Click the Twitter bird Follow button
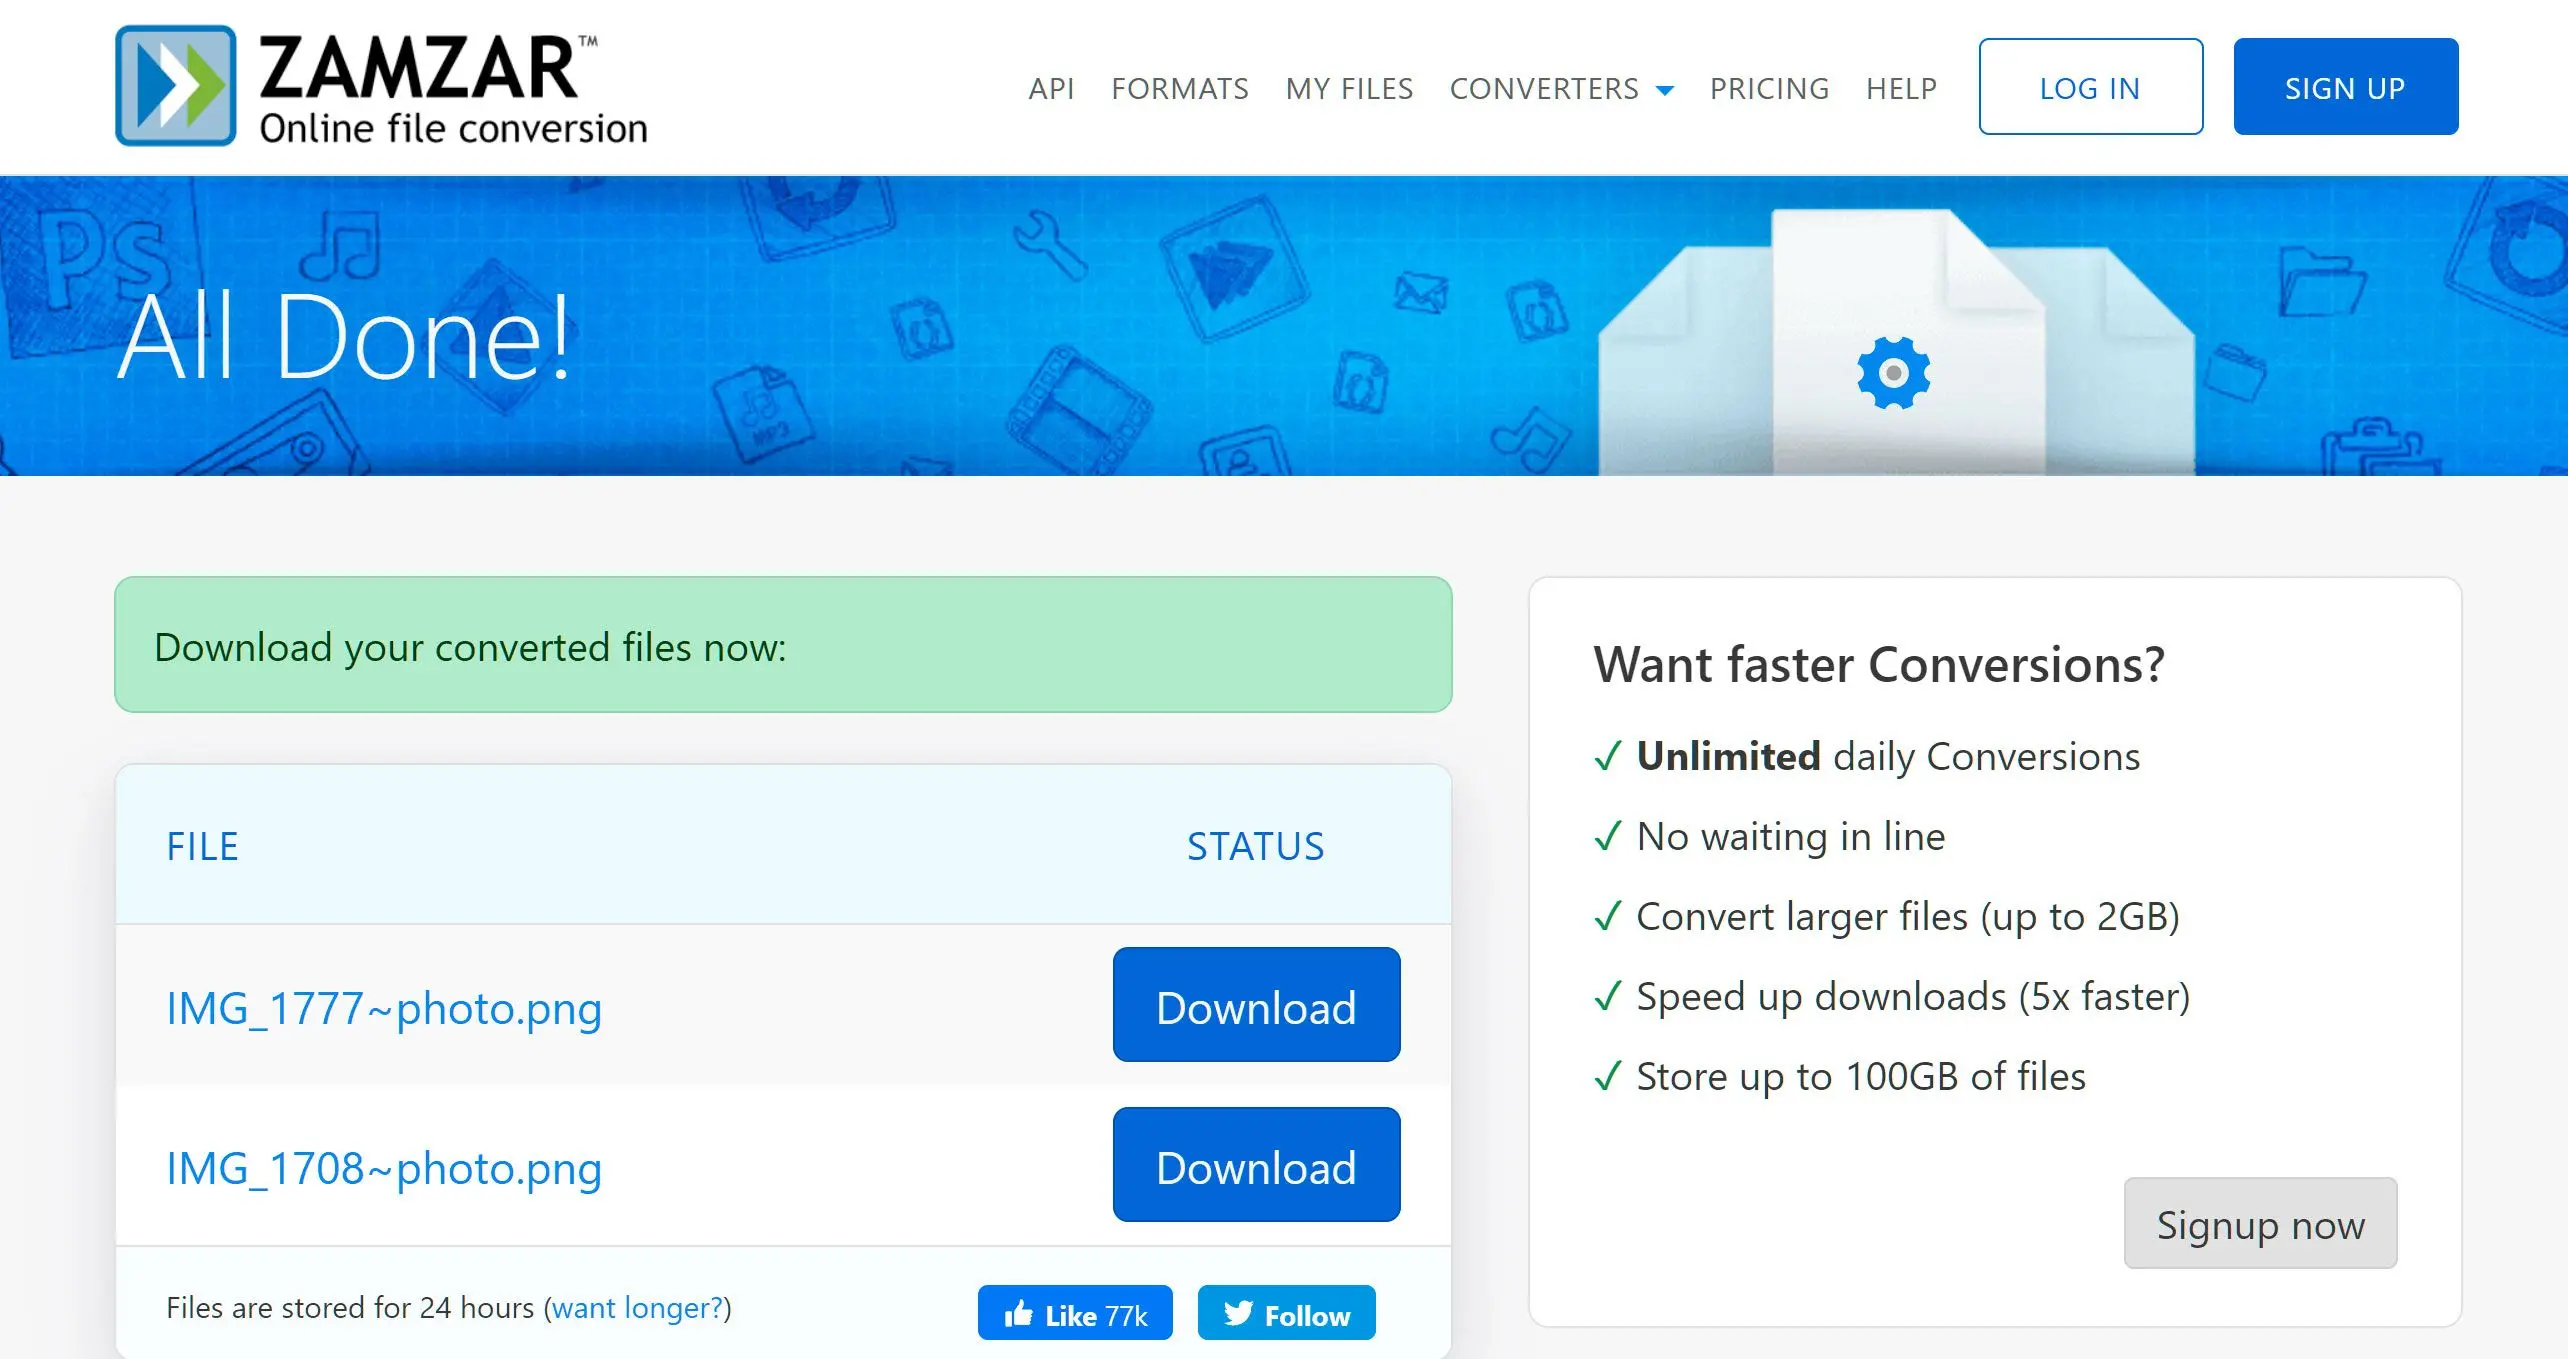Screen dimensions: 2568x1359 point(1286,1314)
